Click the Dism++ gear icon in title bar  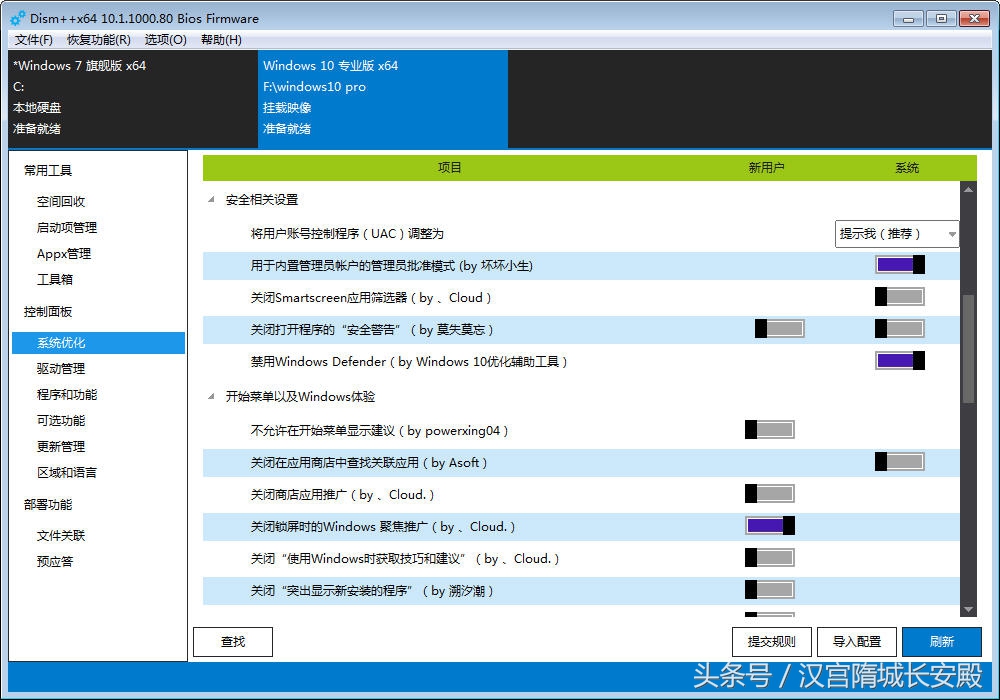tap(18, 18)
